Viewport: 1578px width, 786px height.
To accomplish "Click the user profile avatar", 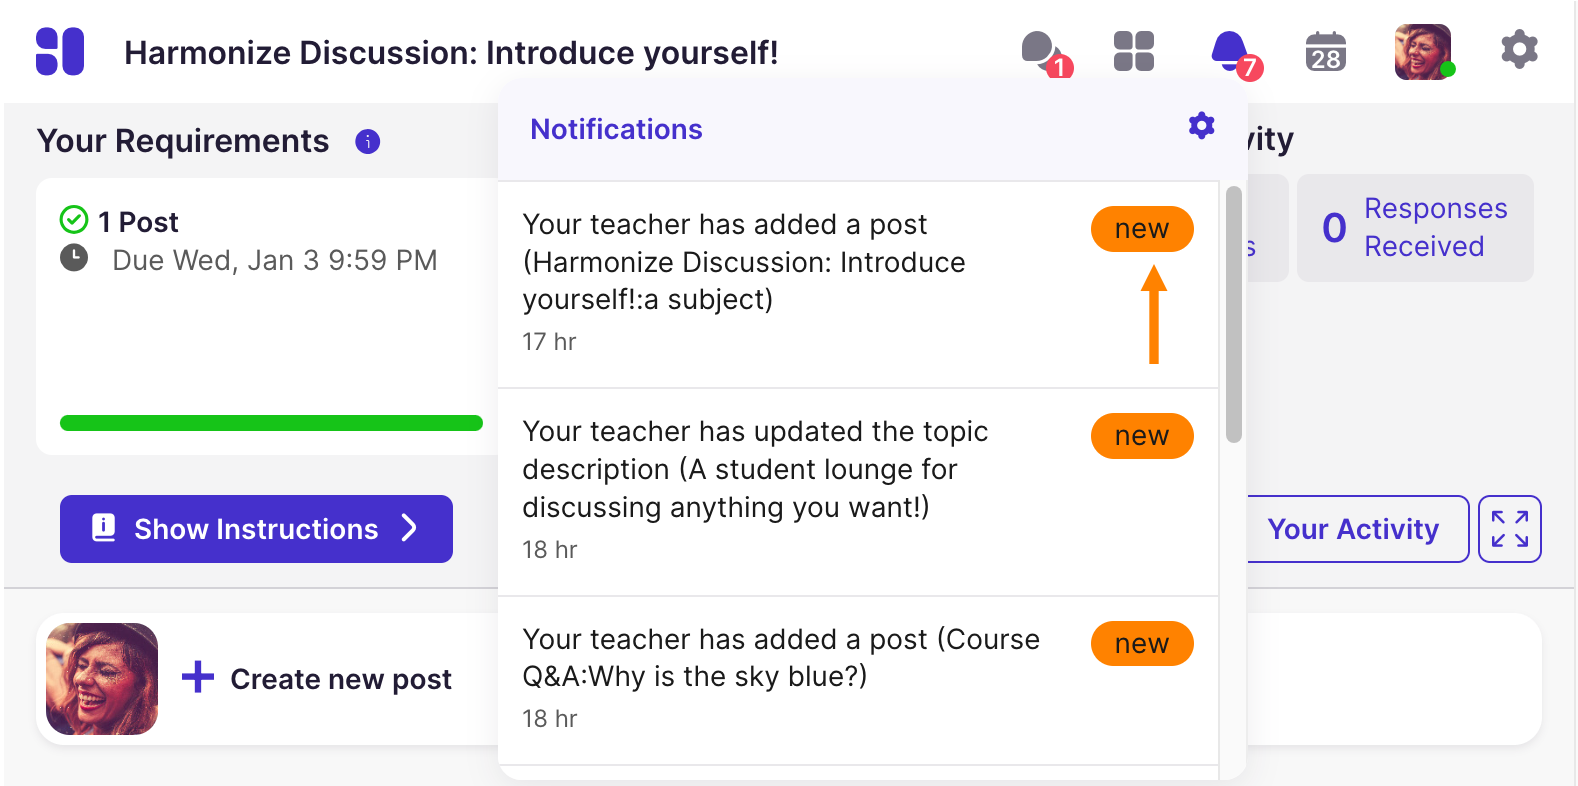I will point(1423,52).
